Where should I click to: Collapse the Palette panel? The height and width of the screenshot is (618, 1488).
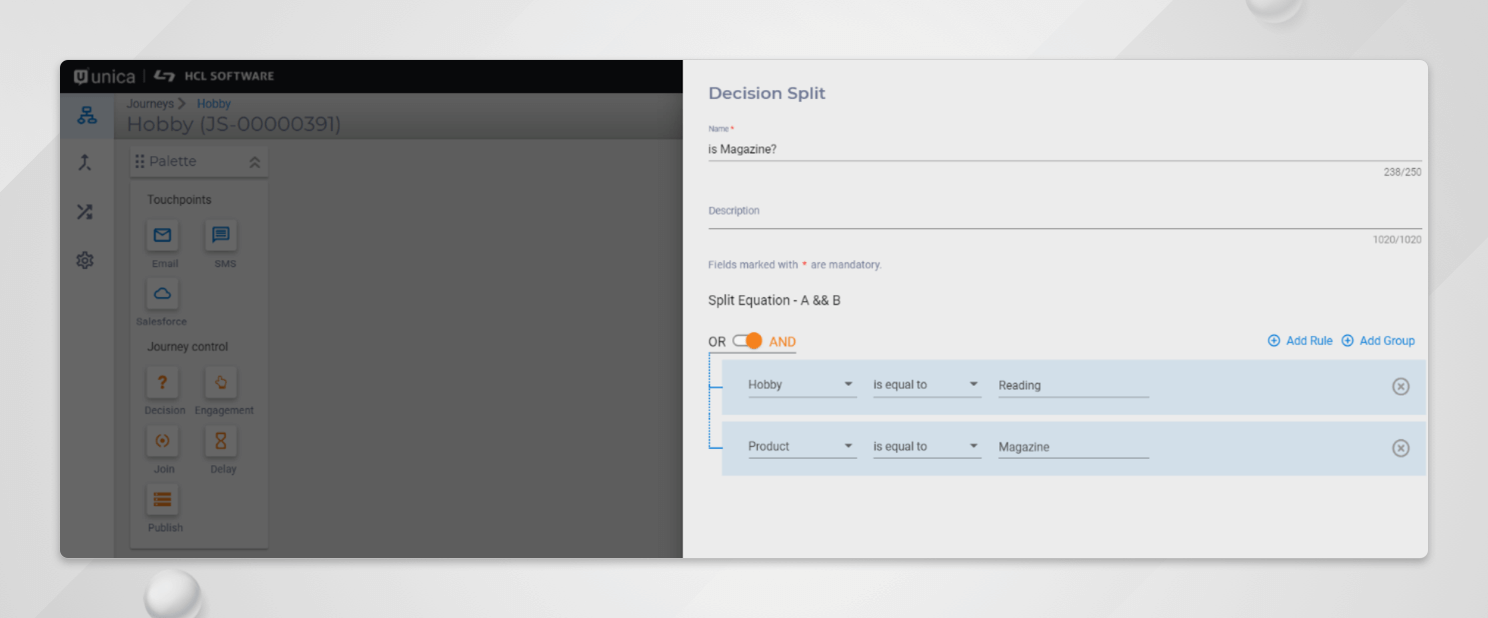point(254,160)
